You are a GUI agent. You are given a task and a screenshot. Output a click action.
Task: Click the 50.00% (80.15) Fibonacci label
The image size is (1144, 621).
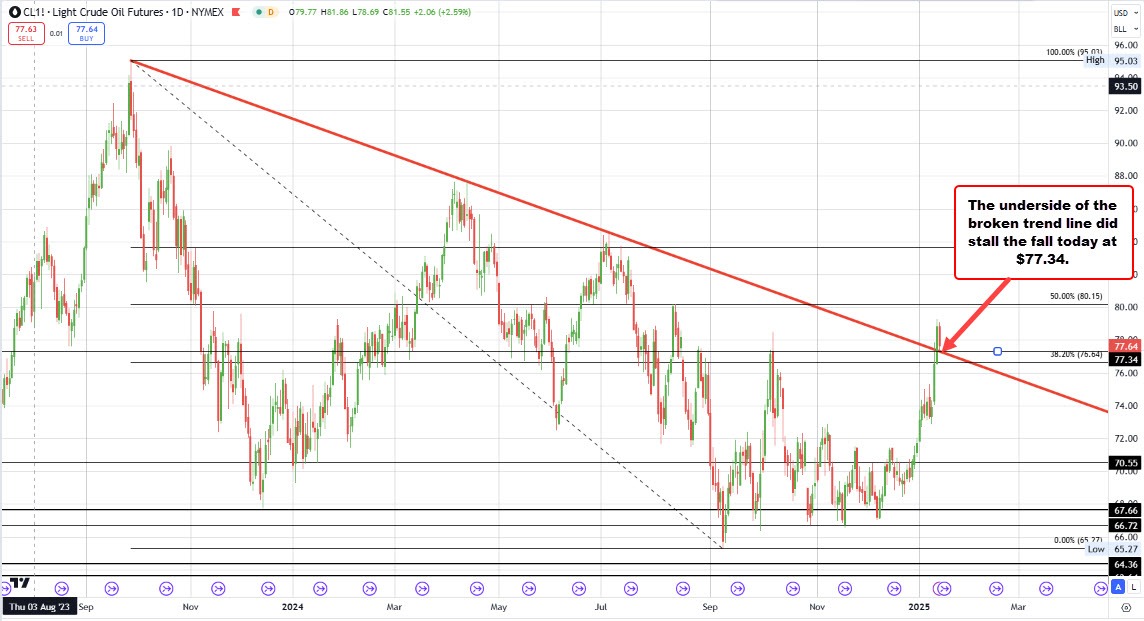click(1076, 296)
